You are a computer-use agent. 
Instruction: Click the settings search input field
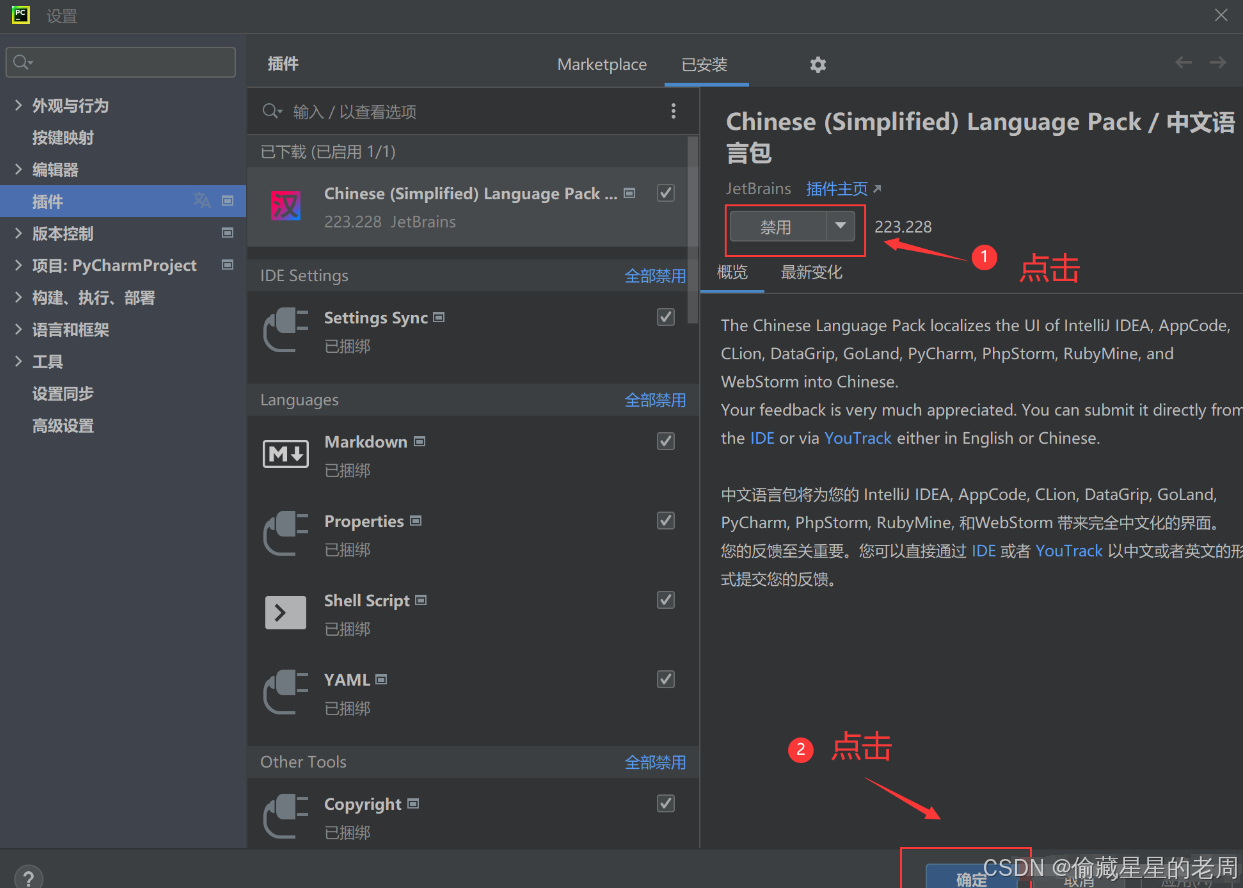click(121, 62)
